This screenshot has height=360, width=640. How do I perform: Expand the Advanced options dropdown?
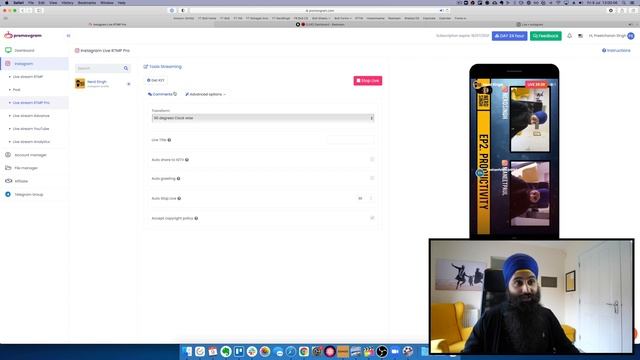(205, 94)
